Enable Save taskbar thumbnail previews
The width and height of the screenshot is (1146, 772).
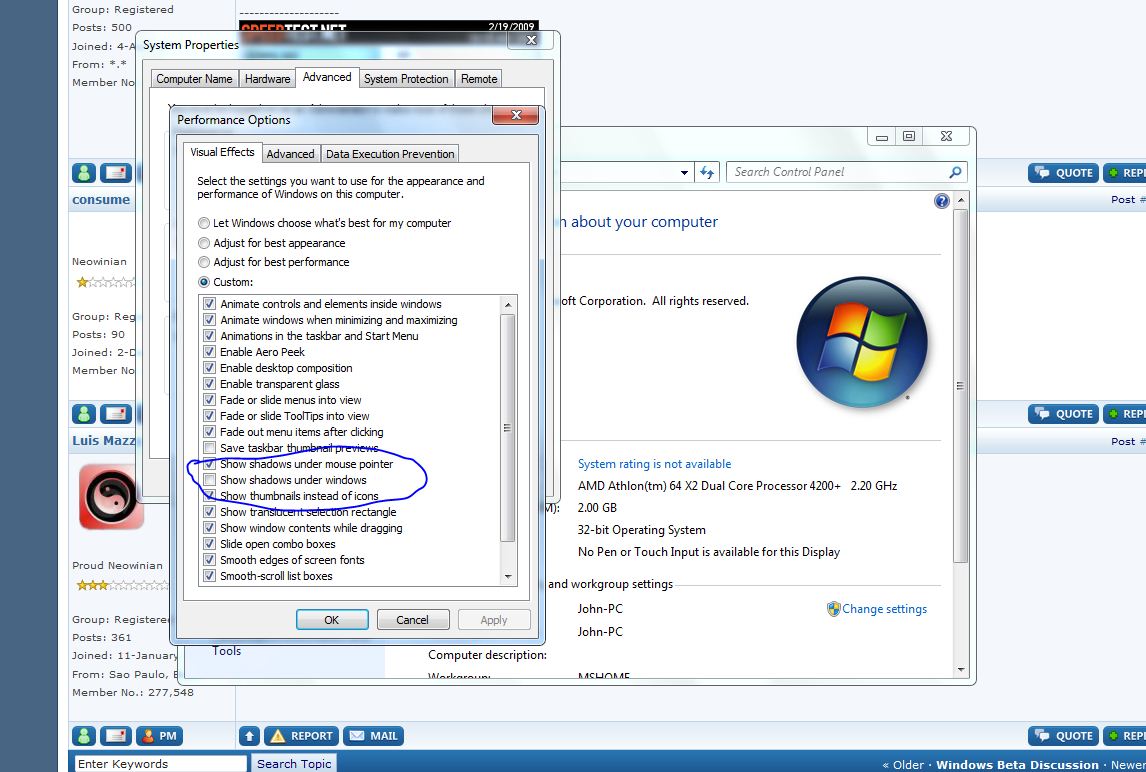click(x=209, y=447)
